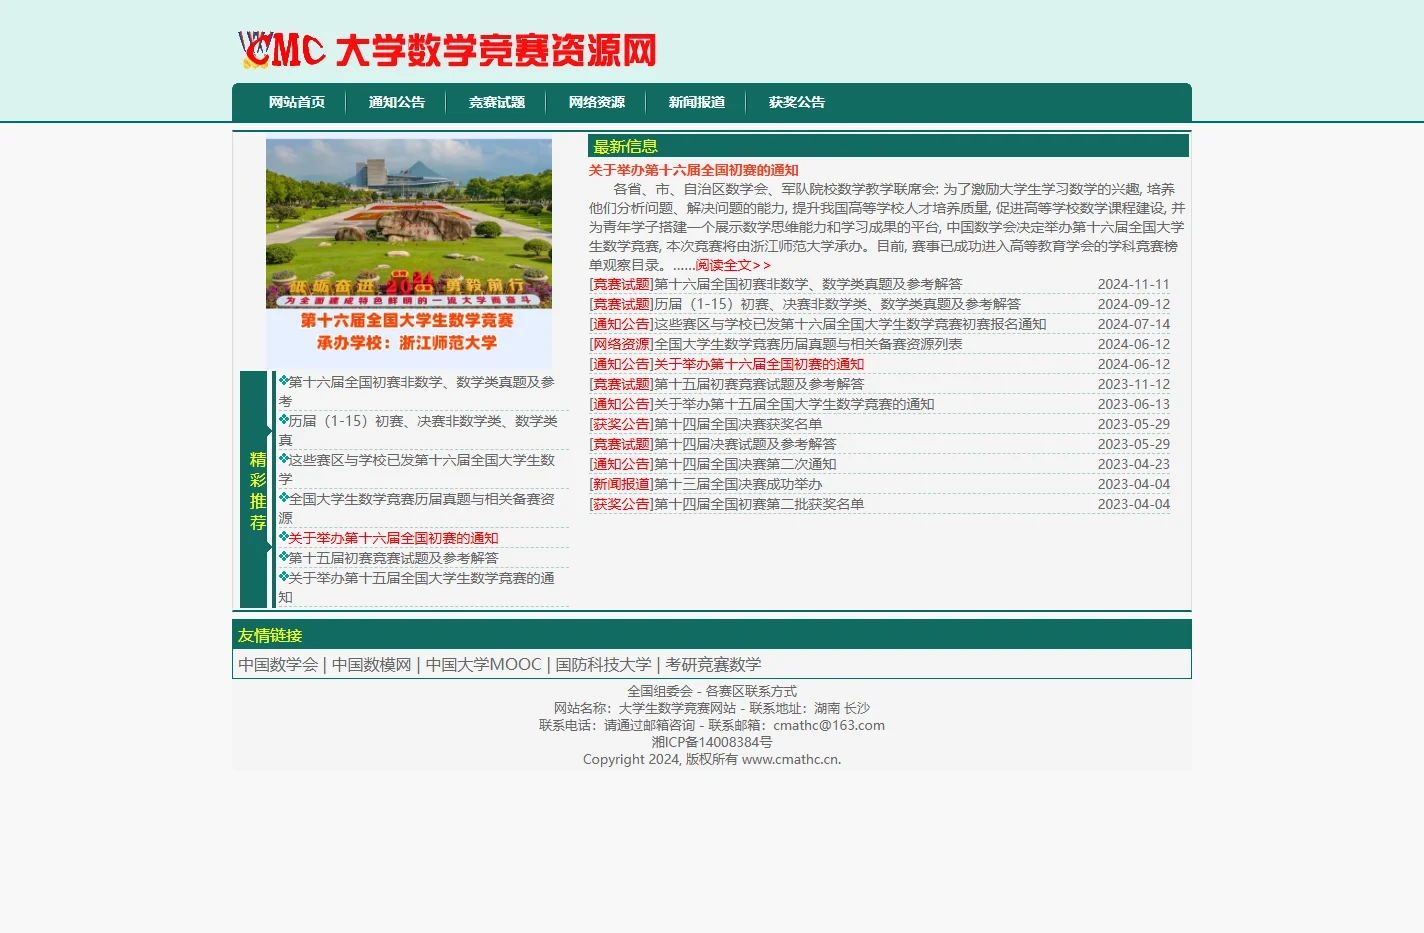The image size is (1424, 933).
Task: Click the date 2023-11-12
Action: tap(1134, 384)
